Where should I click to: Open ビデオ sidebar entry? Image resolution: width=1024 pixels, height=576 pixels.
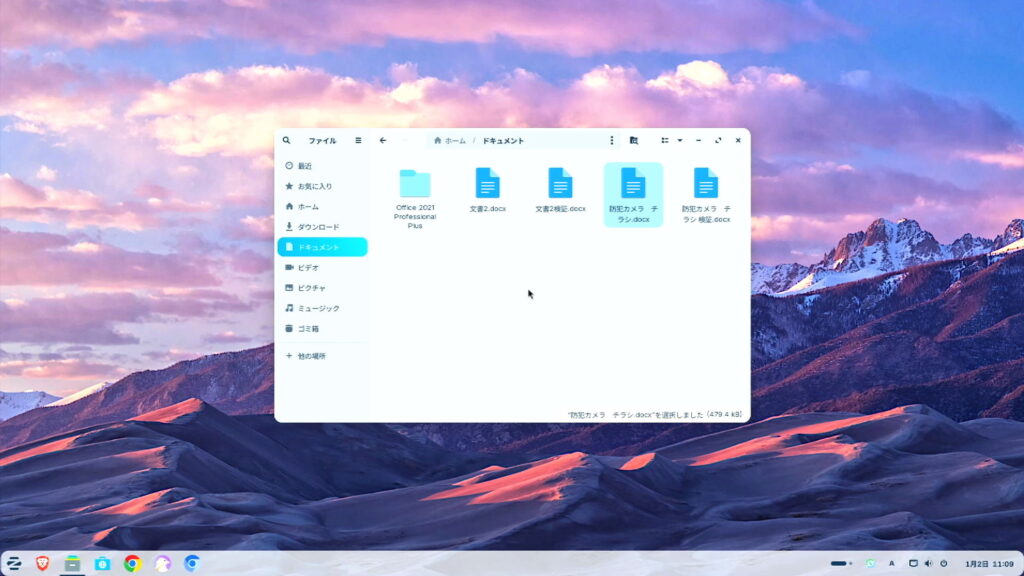(308, 268)
